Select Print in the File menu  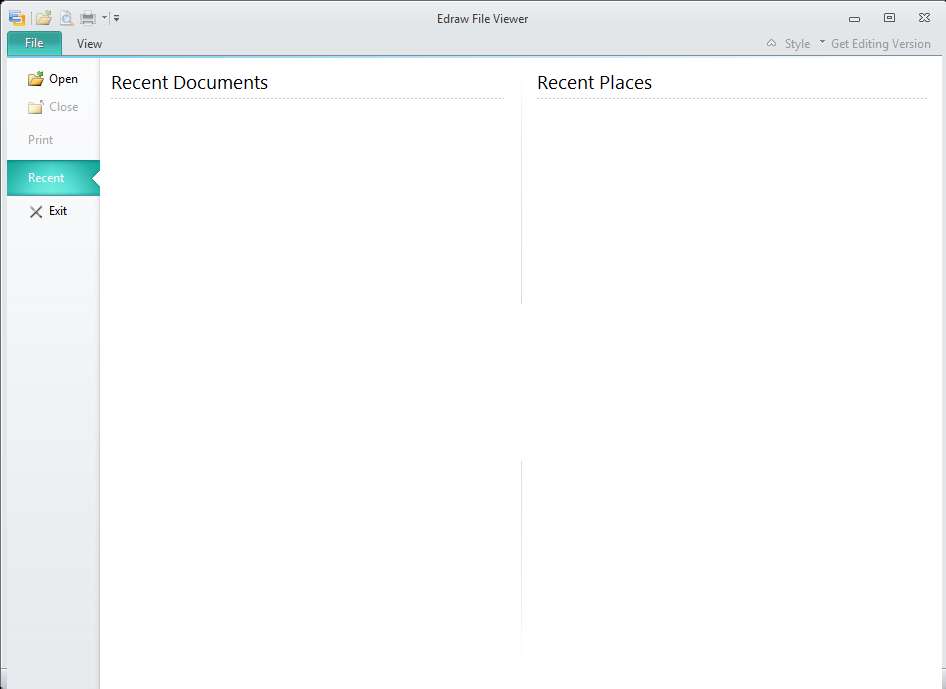coord(40,139)
